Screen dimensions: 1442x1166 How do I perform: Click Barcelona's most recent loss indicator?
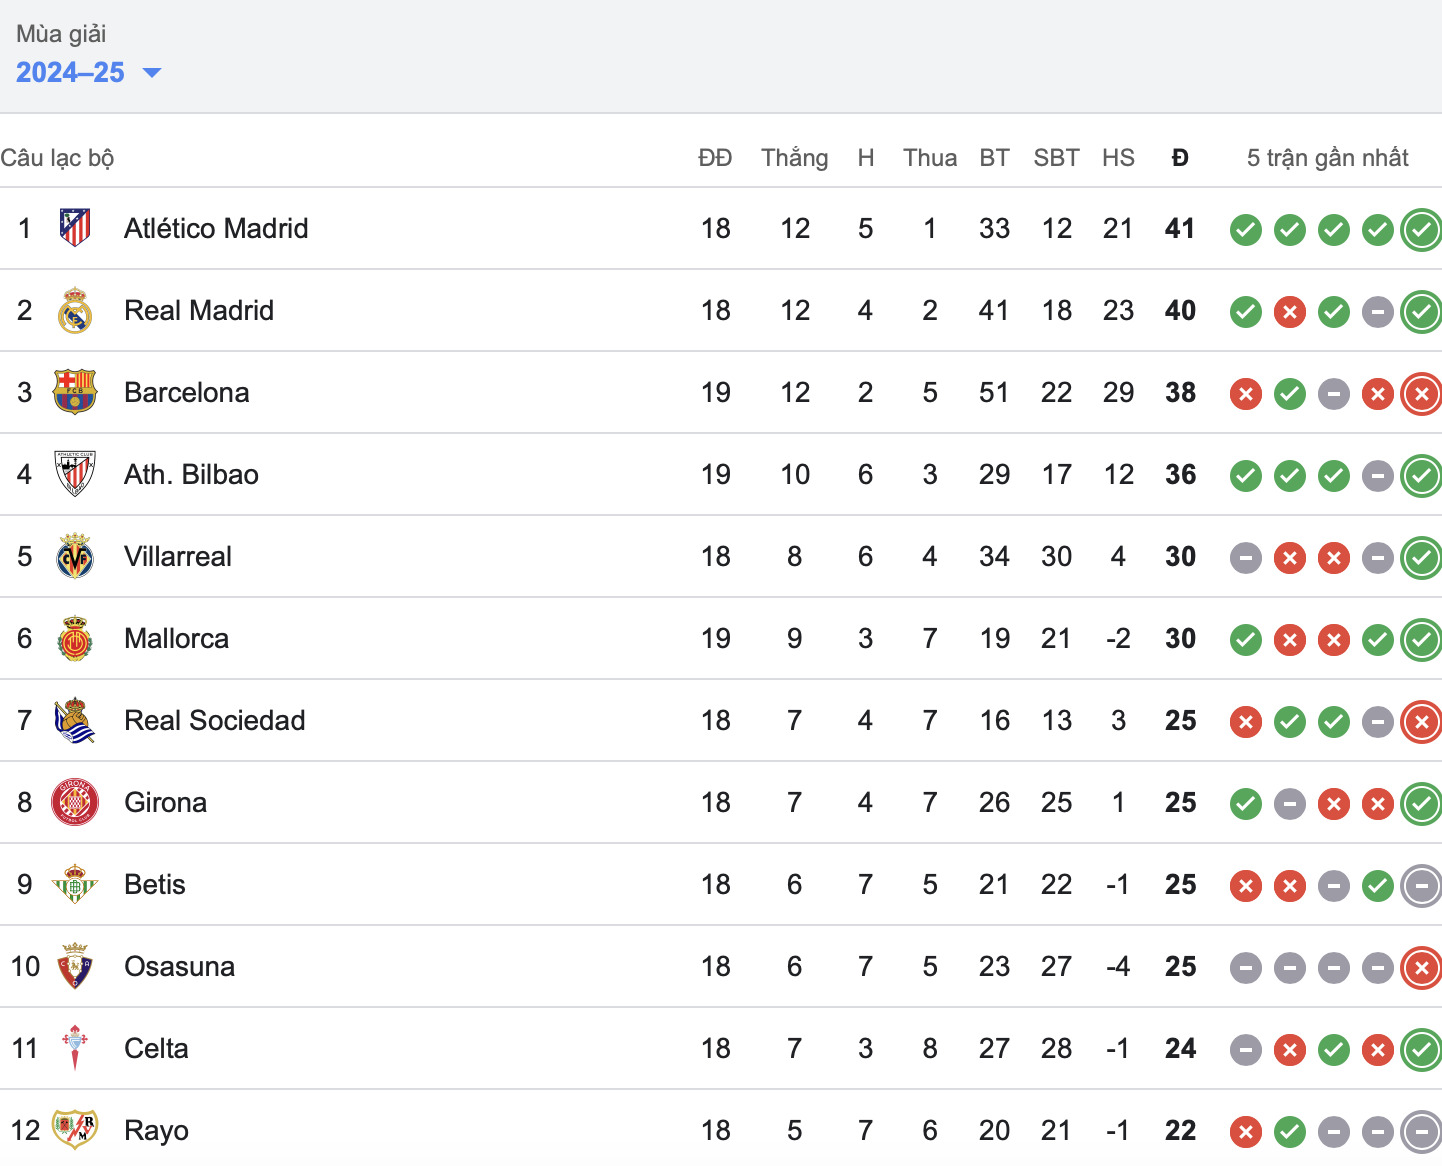(x=1421, y=394)
